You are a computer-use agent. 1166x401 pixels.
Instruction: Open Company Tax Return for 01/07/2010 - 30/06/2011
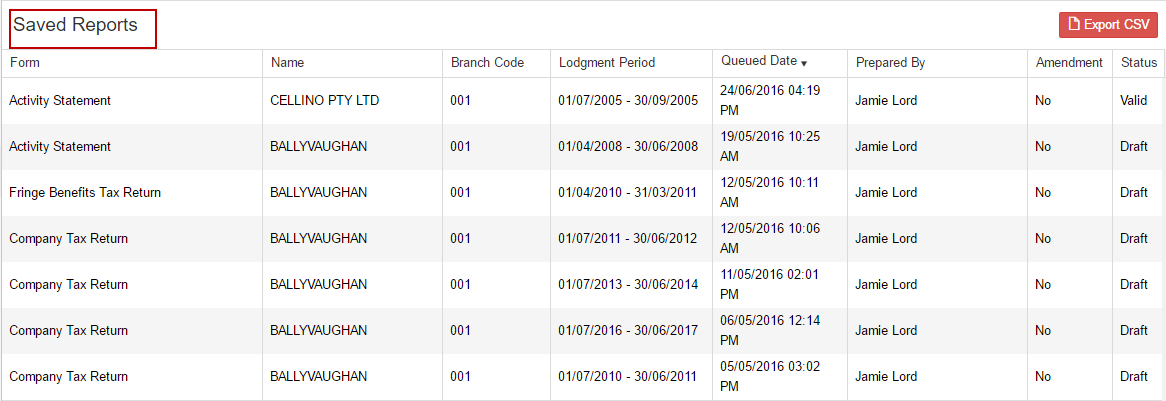click(583, 377)
